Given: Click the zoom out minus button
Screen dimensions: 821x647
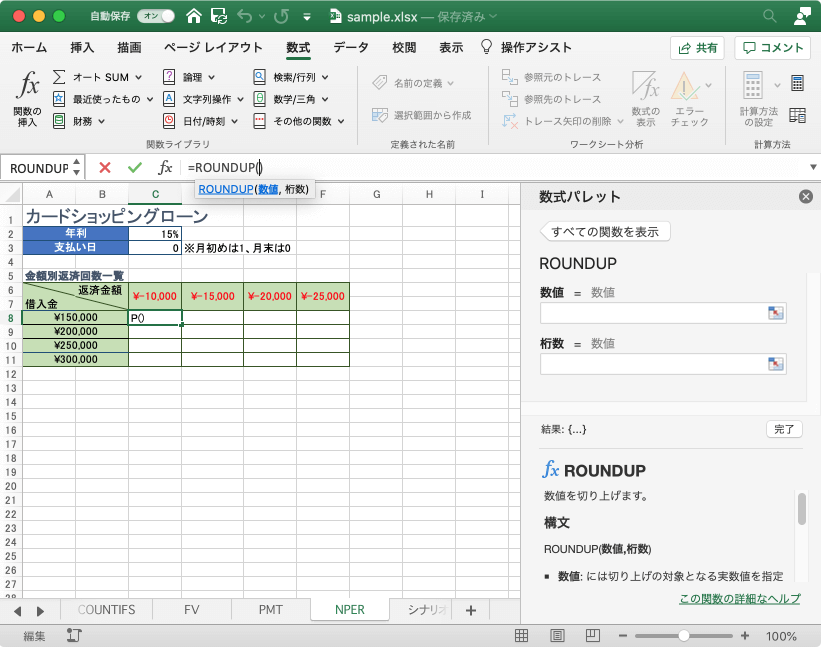Looking at the screenshot, I should (x=623, y=636).
